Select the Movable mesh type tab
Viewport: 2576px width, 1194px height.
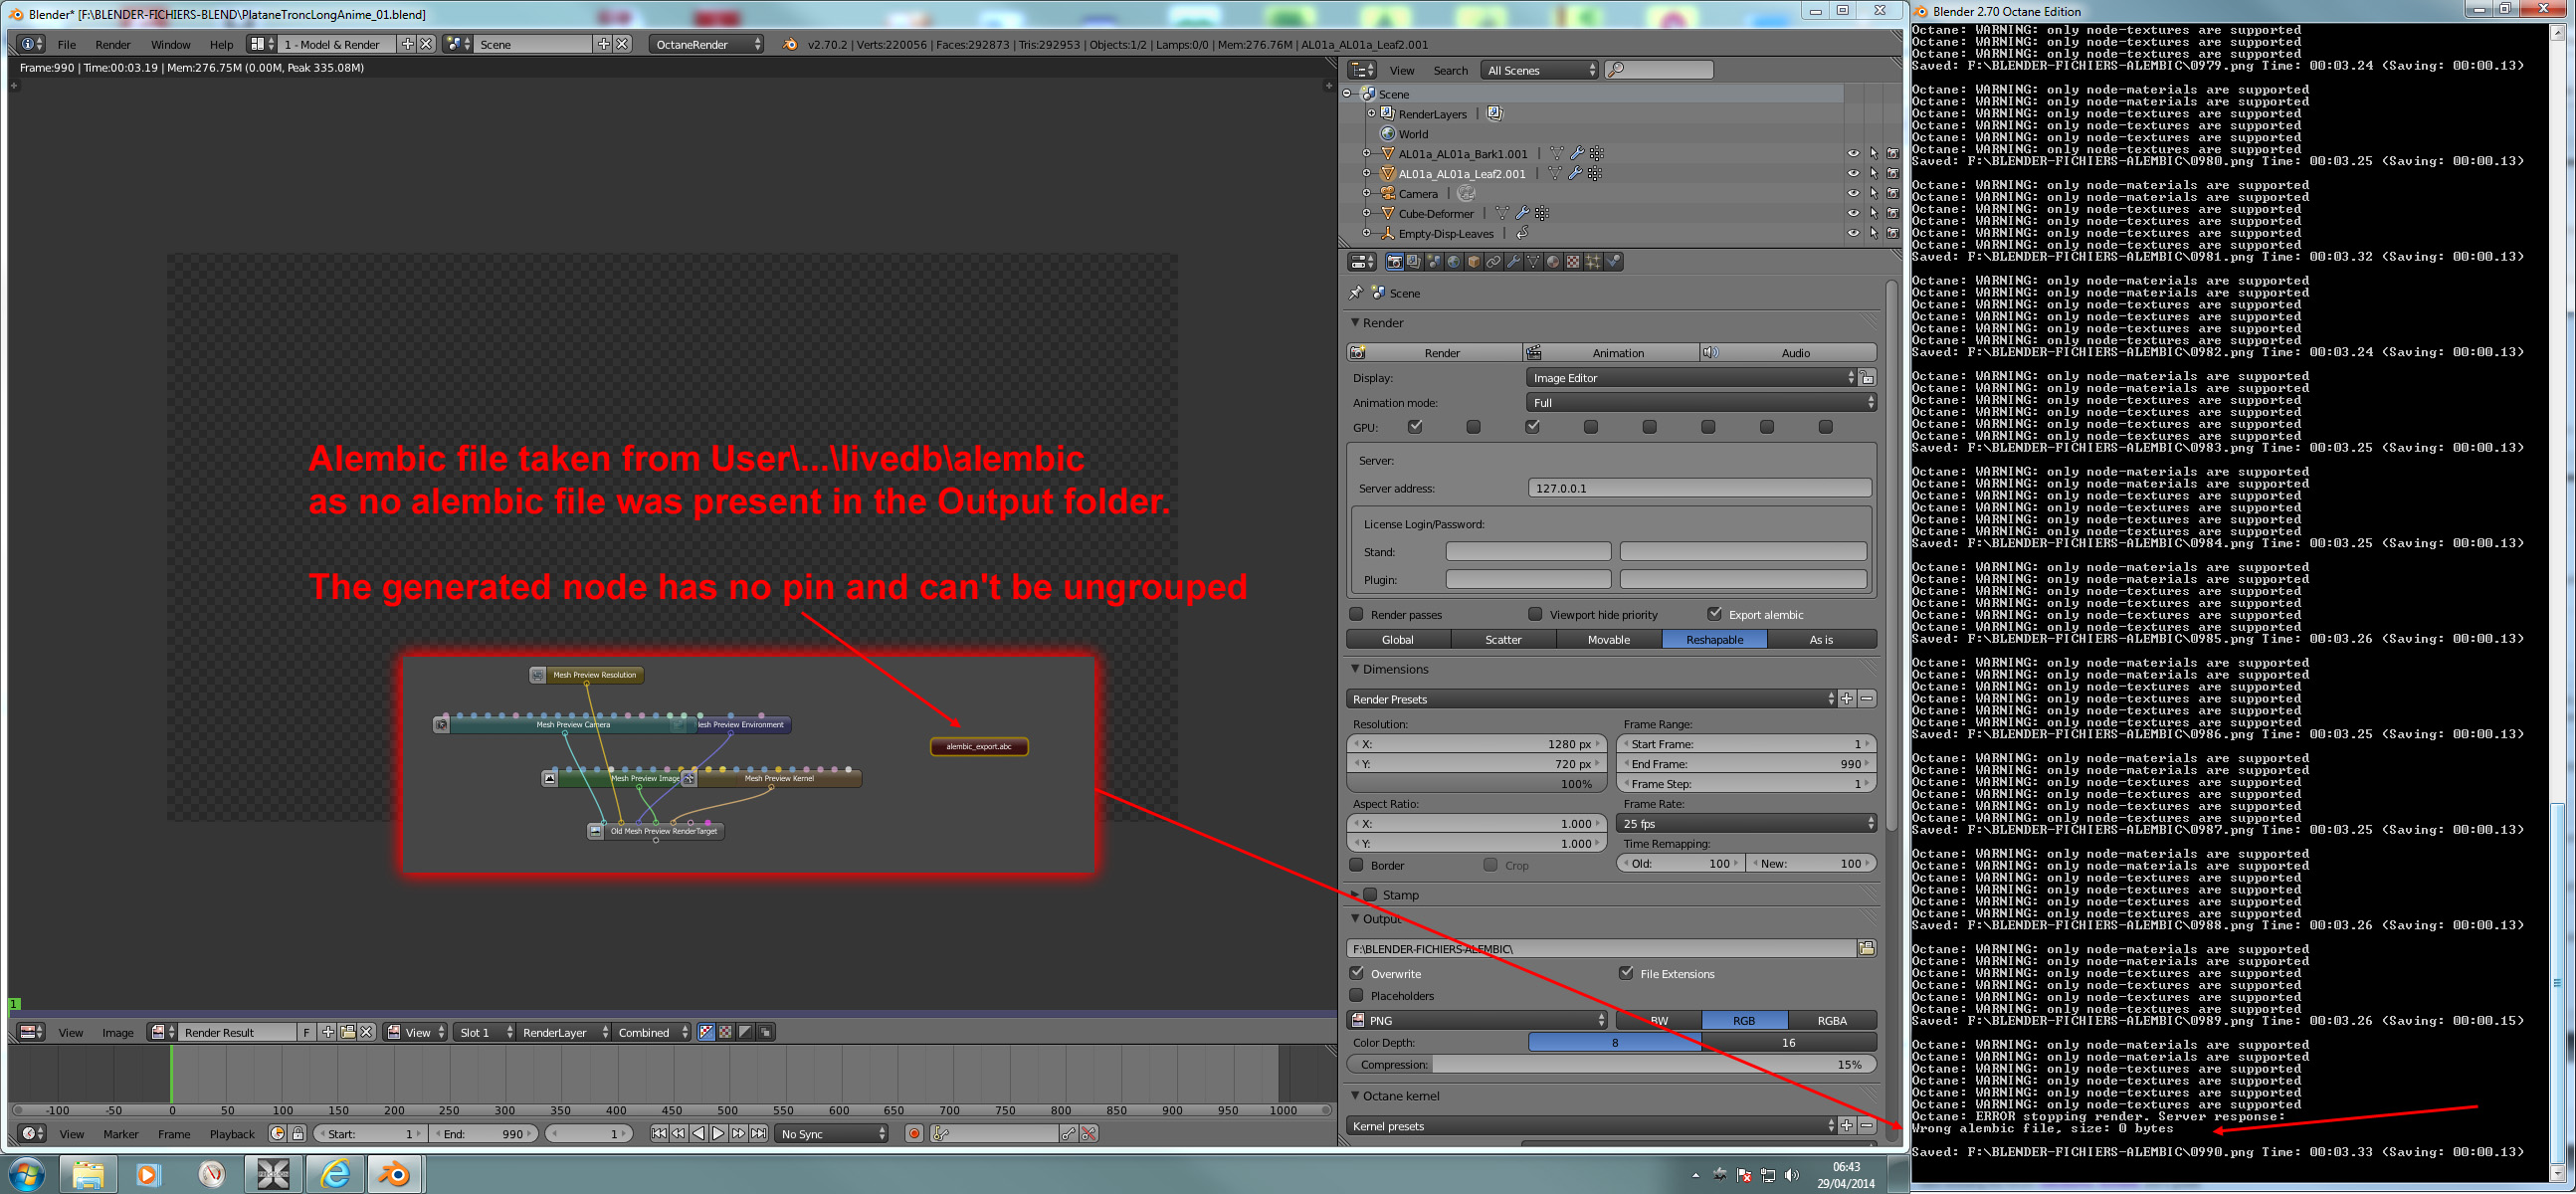click(x=1608, y=640)
